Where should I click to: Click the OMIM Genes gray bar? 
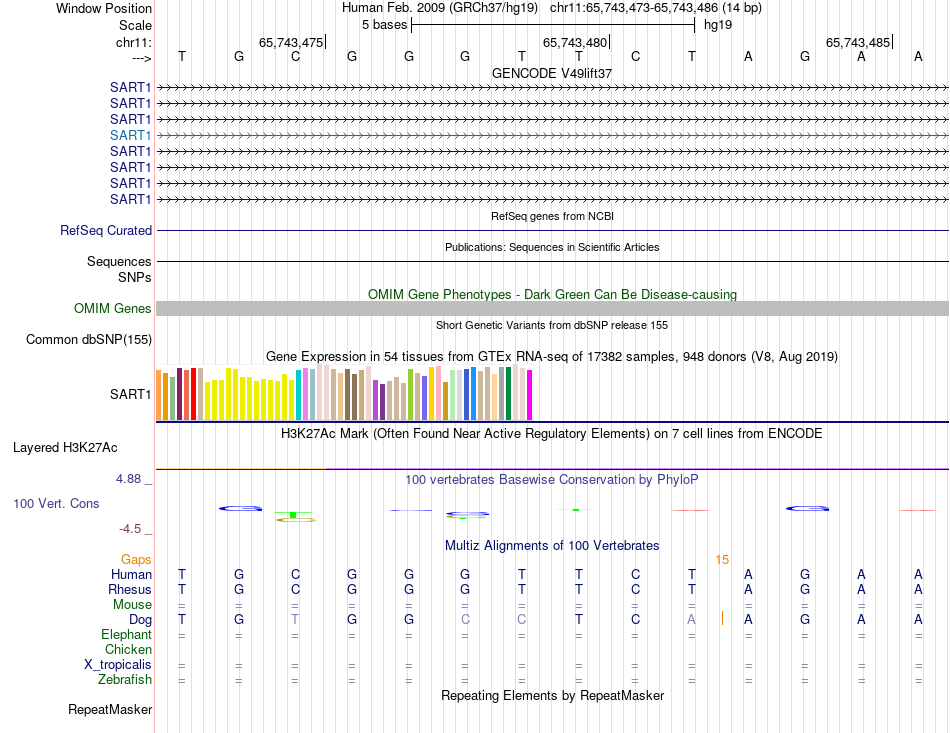click(x=552, y=308)
